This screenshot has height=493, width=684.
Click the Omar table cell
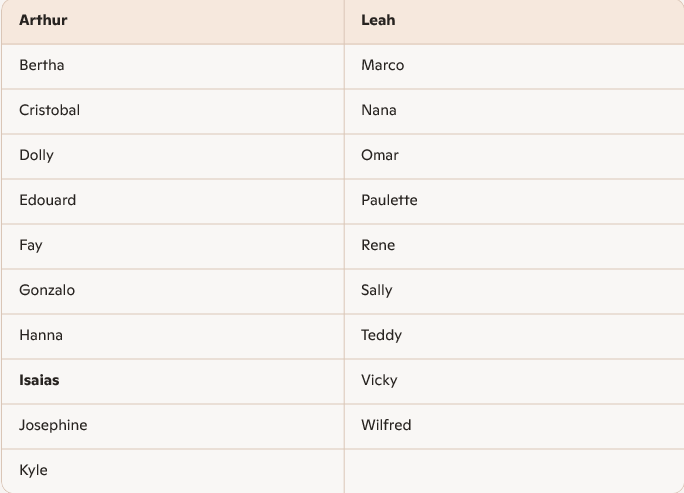point(380,155)
